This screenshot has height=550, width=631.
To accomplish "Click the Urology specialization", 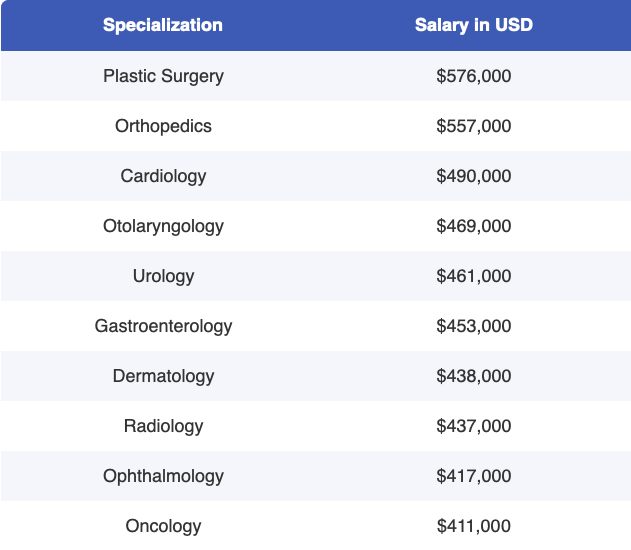I will [163, 276].
